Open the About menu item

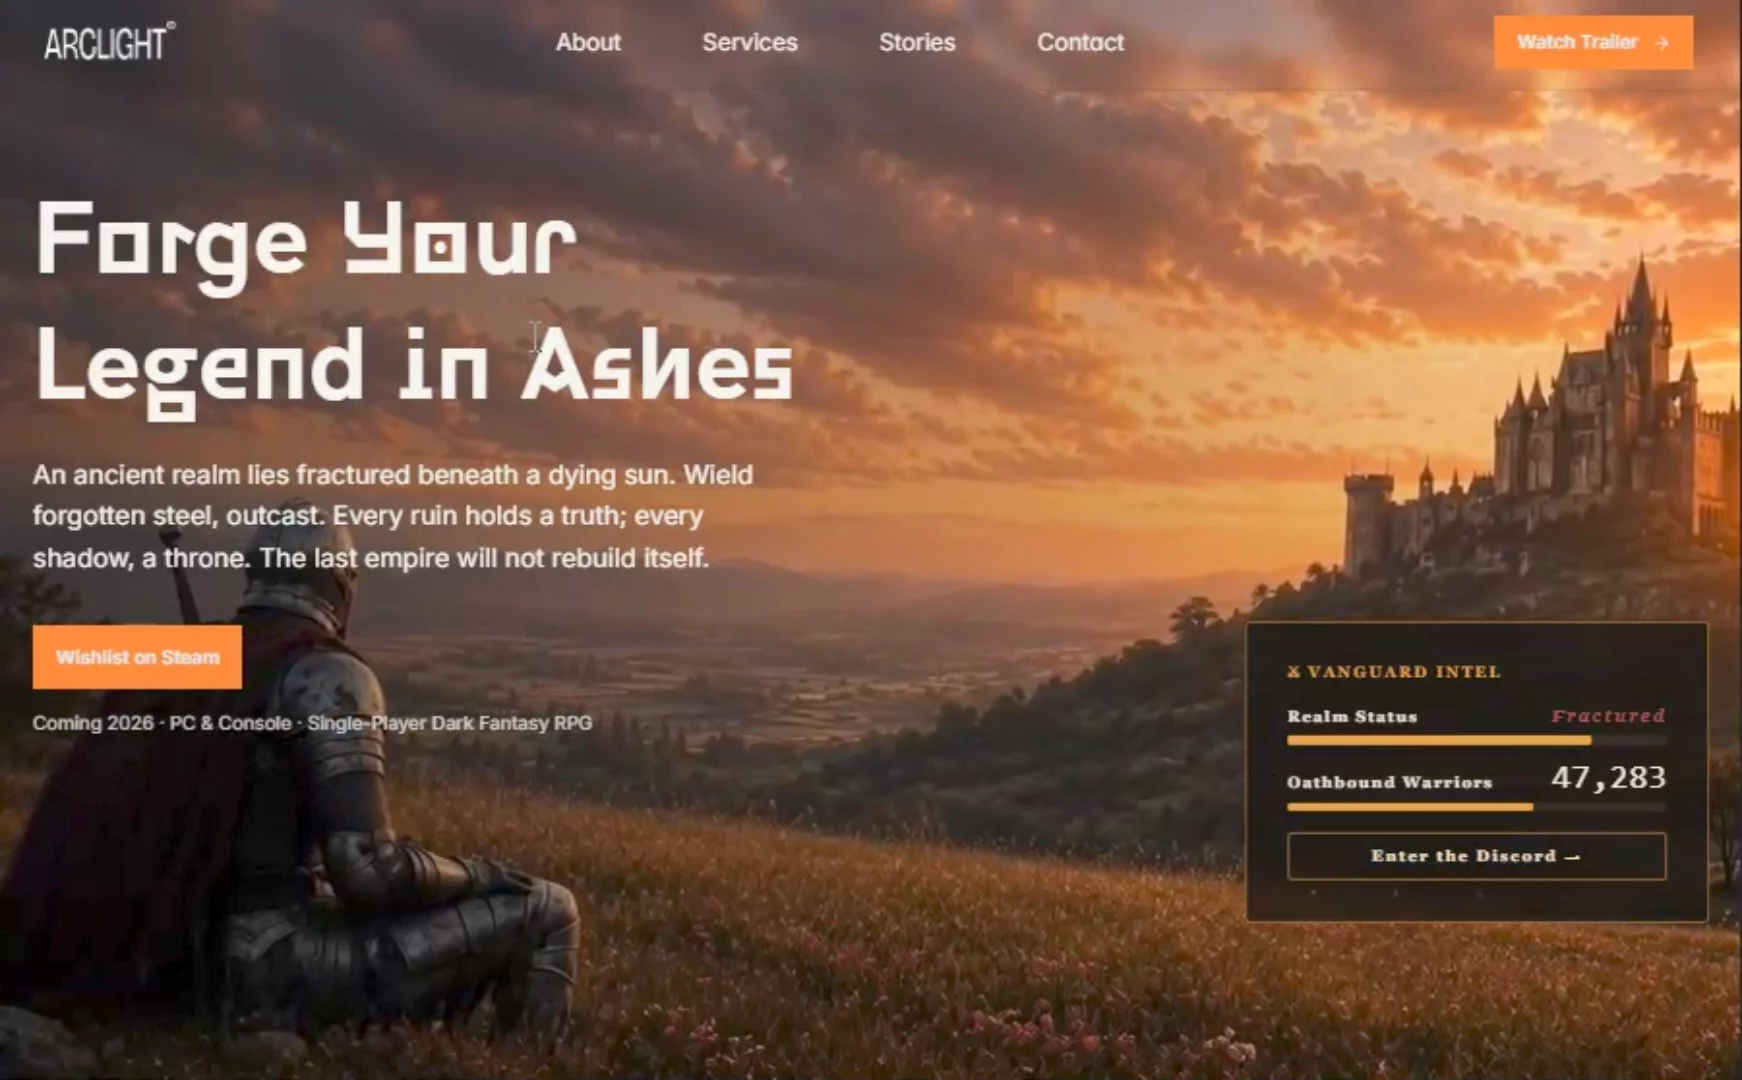(x=588, y=42)
